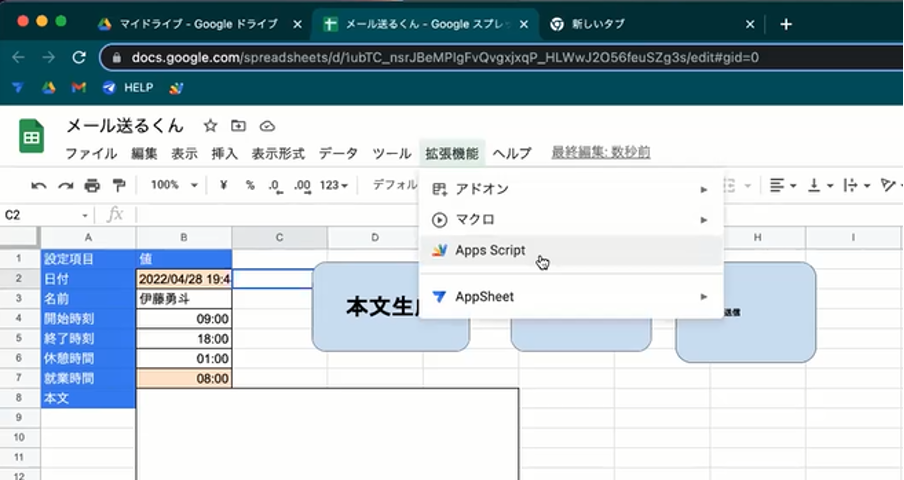Viewport: 904px width, 480px height.
Task: Select the paint format tool
Action: point(119,186)
